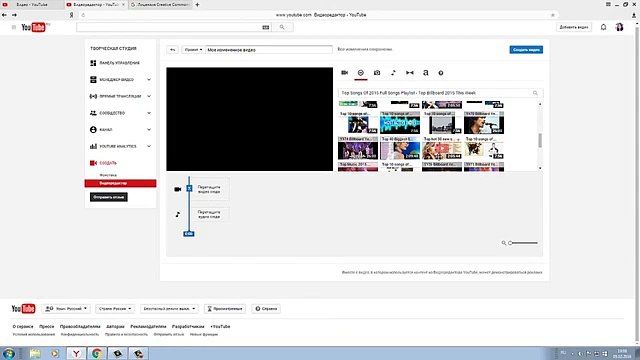The width and height of the screenshot is (640, 360).
Task: Click the audio track music note icon
Action: (x=178, y=214)
